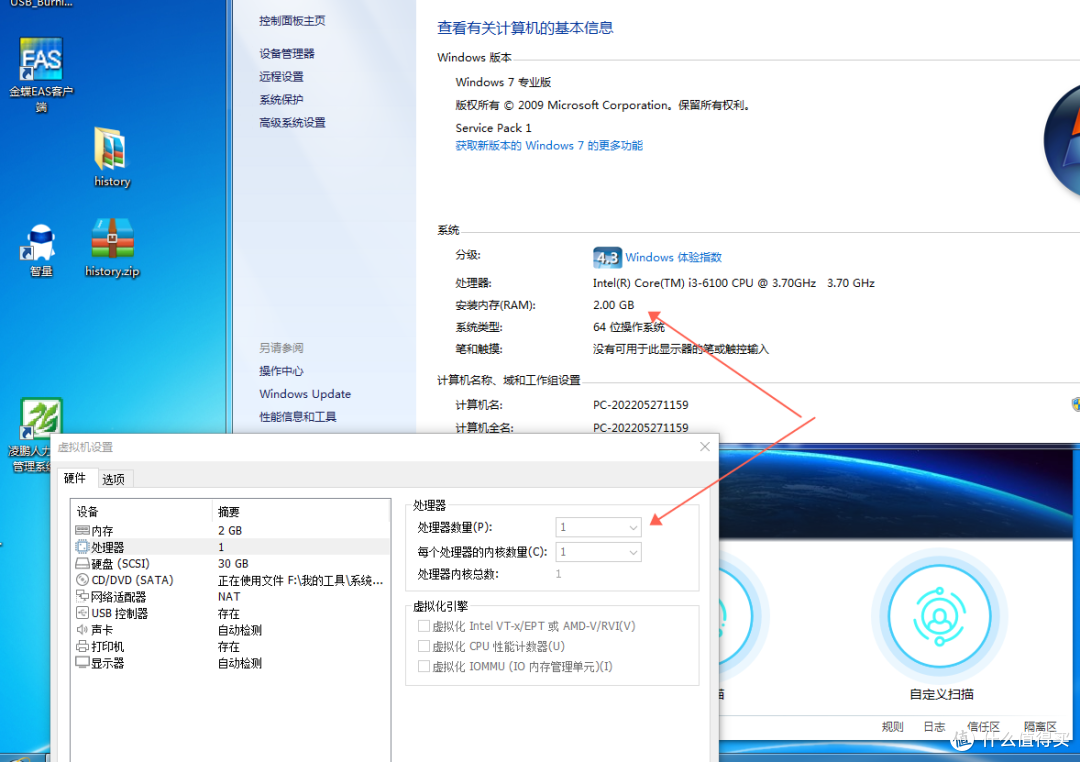Click the 30 GB disk summary value
Image resolution: width=1080 pixels, height=762 pixels.
coord(233,564)
